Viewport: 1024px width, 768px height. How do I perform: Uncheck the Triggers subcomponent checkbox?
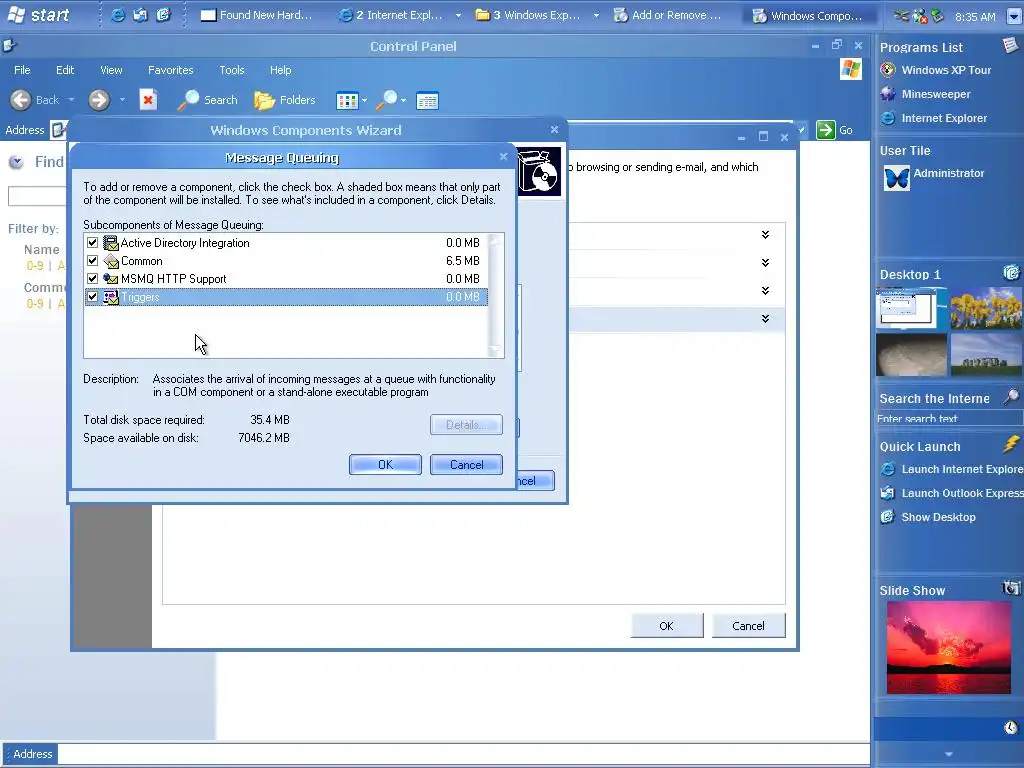click(x=92, y=297)
